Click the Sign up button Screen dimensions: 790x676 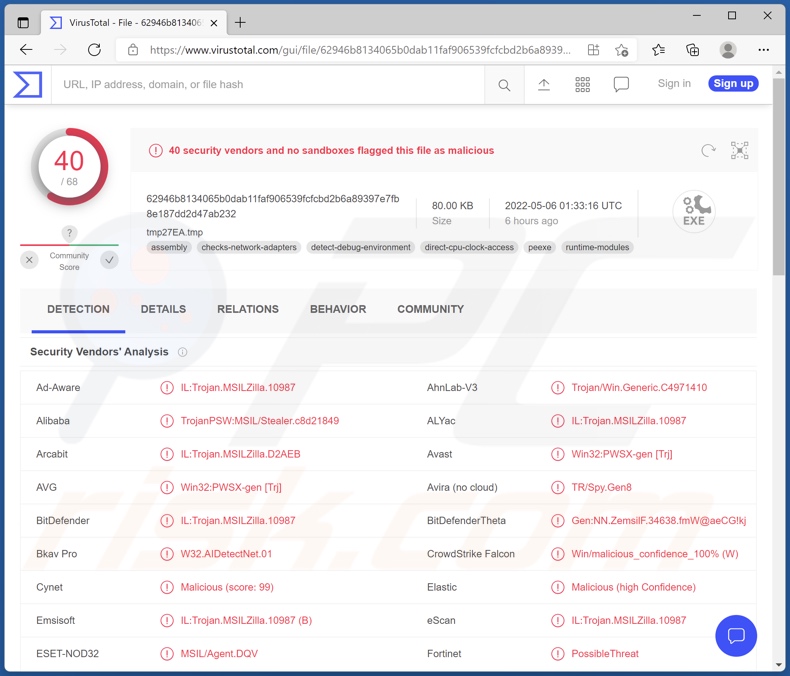pyautogui.click(x=733, y=84)
